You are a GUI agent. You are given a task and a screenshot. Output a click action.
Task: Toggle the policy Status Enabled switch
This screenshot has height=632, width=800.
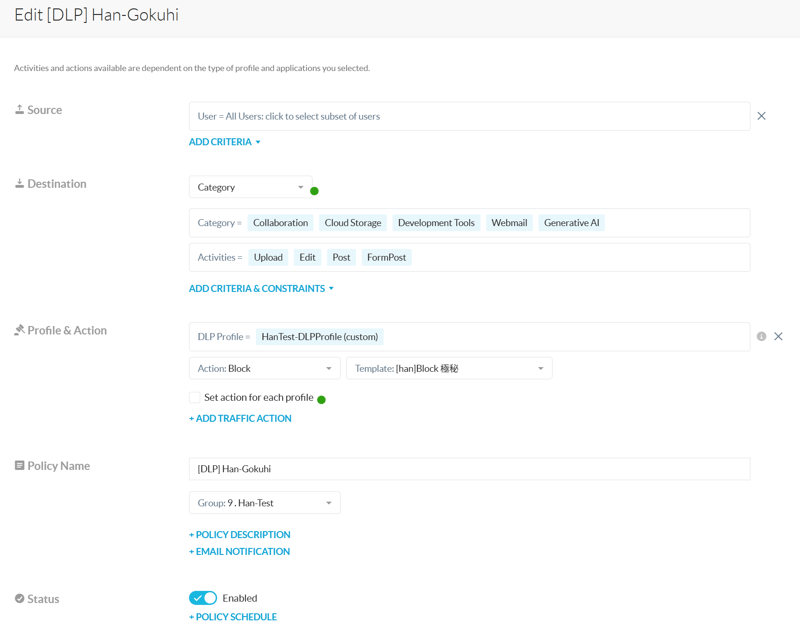point(203,598)
